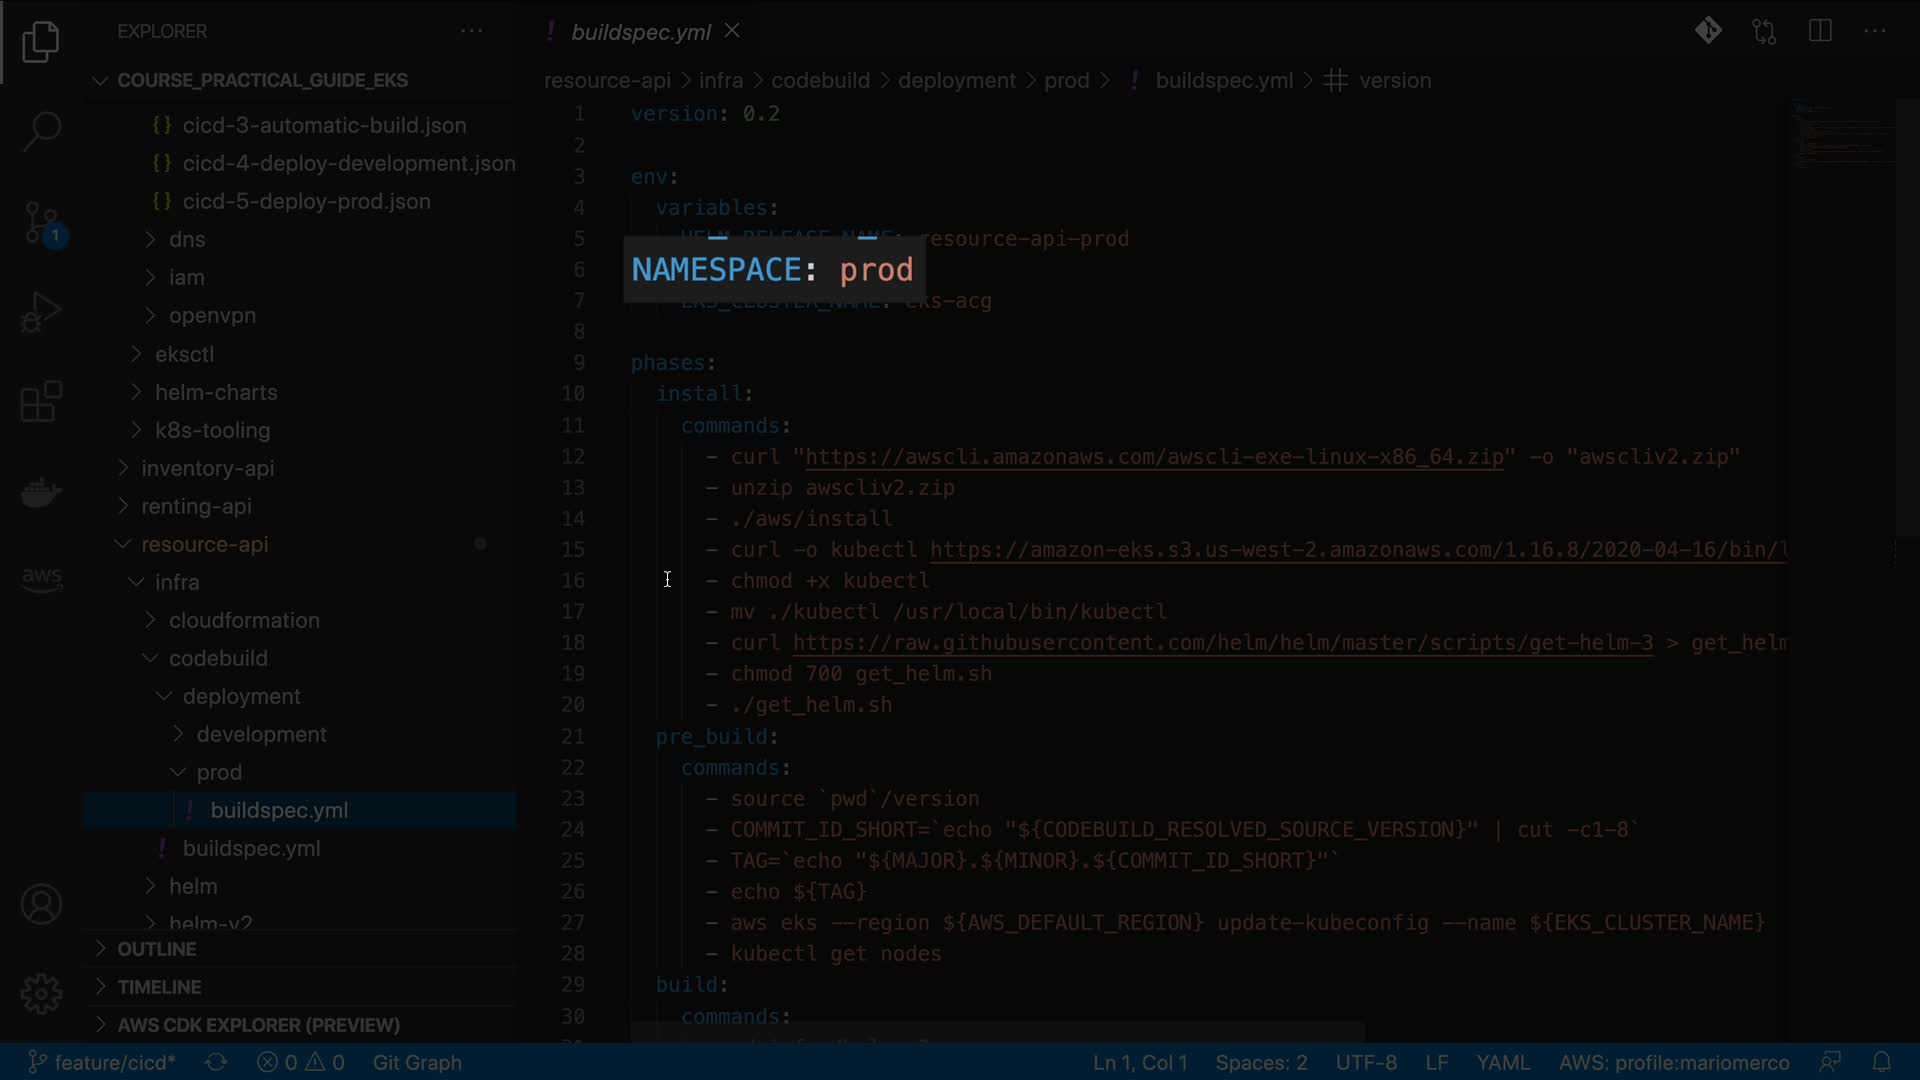Open Manage settings gear
1920x1080 pixels.
(41, 994)
